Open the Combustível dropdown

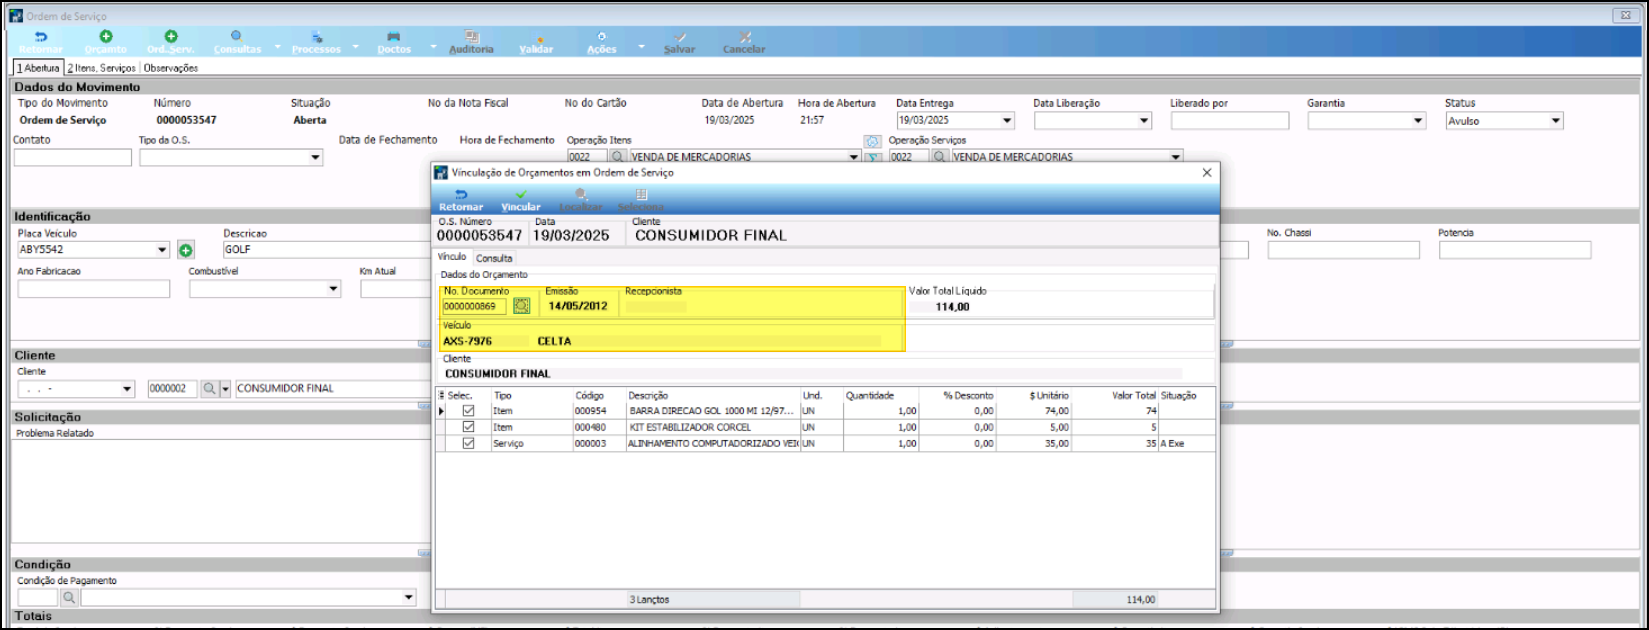pyautogui.click(x=333, y=289)
